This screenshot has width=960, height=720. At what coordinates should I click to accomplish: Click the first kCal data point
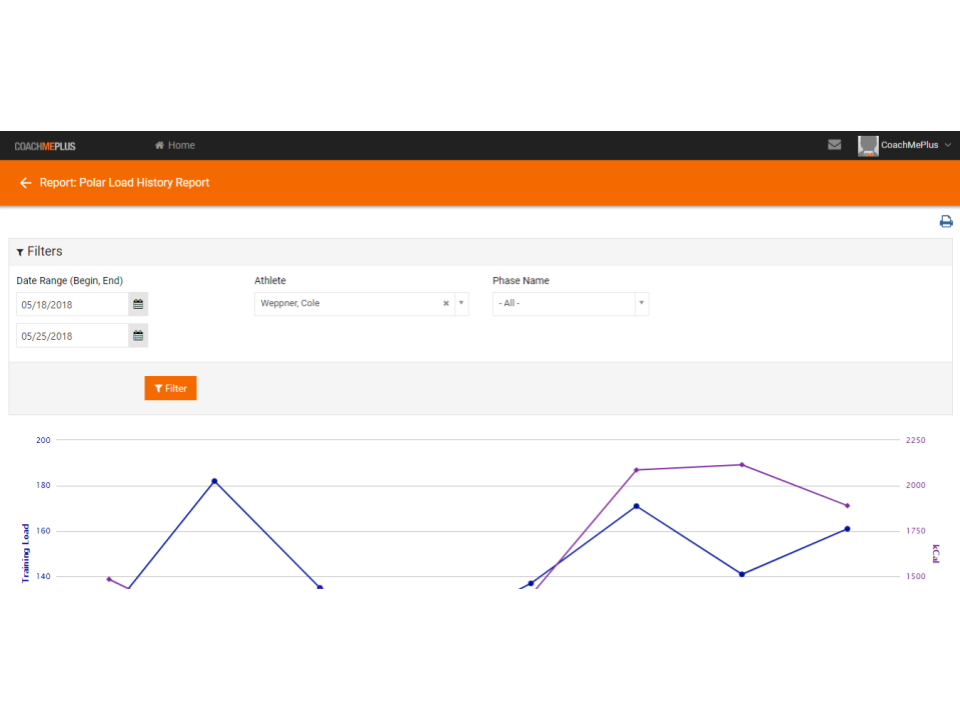[x=109, y=579]
